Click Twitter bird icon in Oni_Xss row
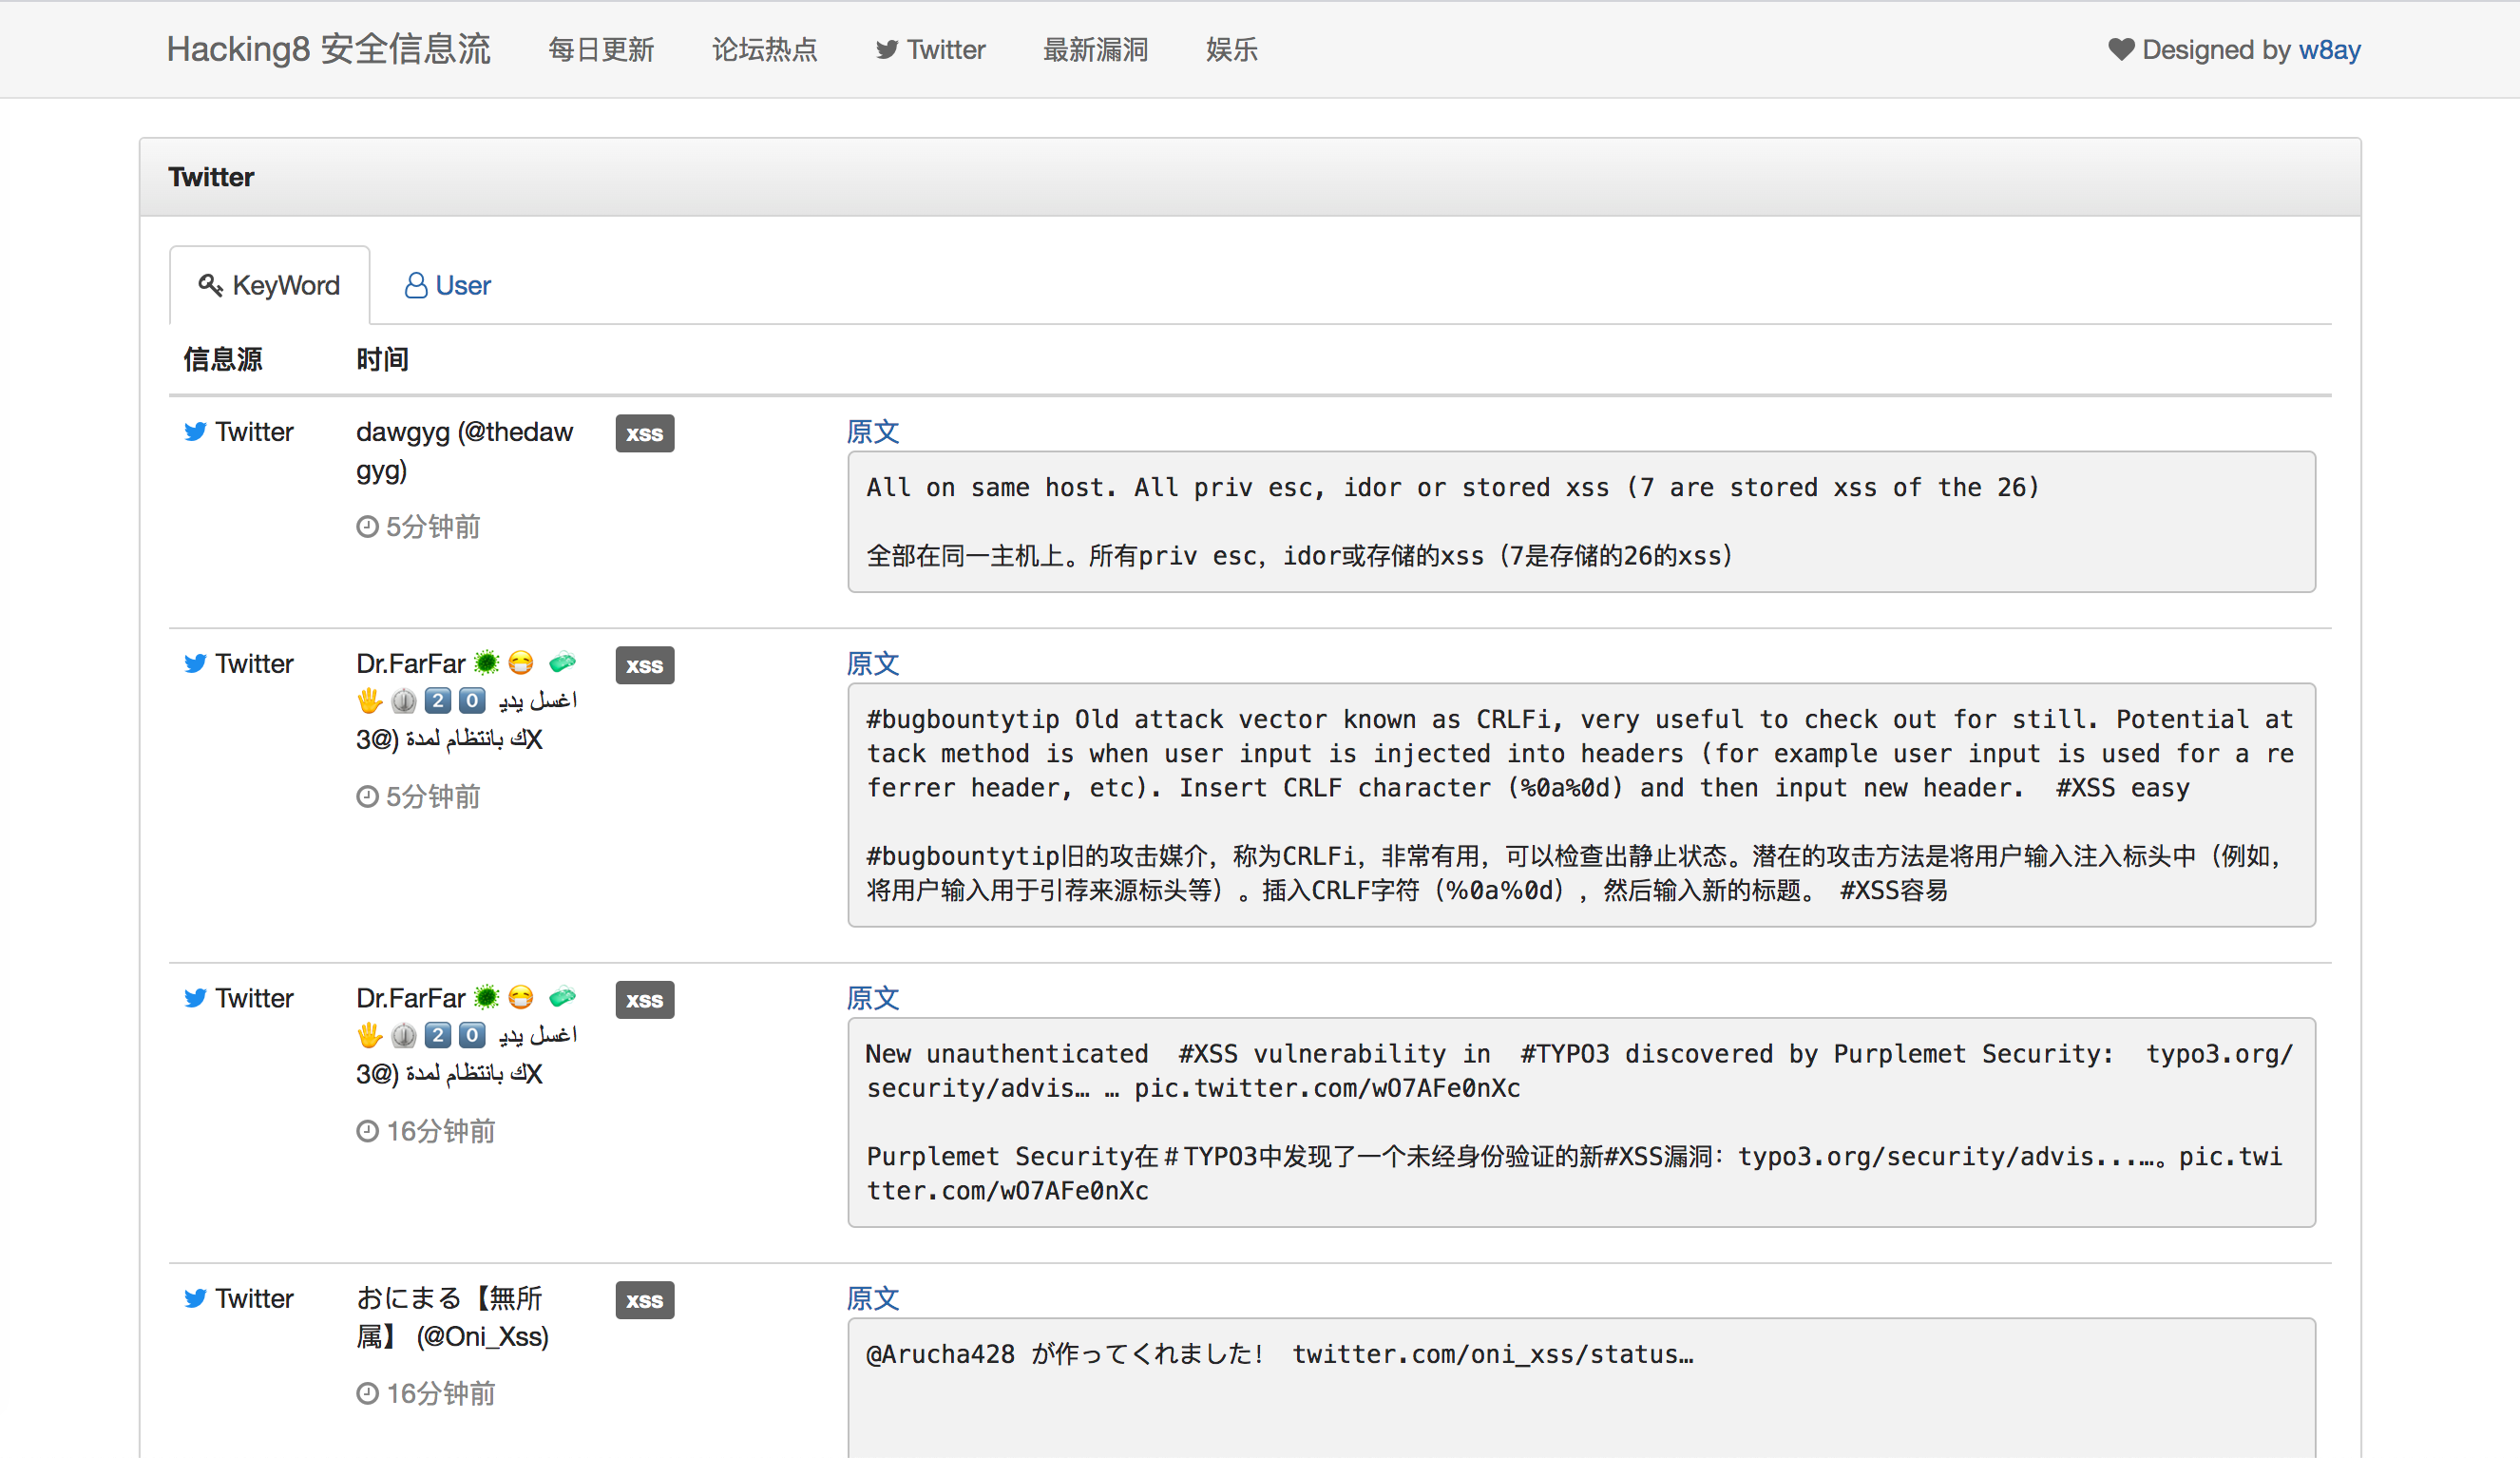This screenshot has width=2520, height=1458. point(196,1297)
